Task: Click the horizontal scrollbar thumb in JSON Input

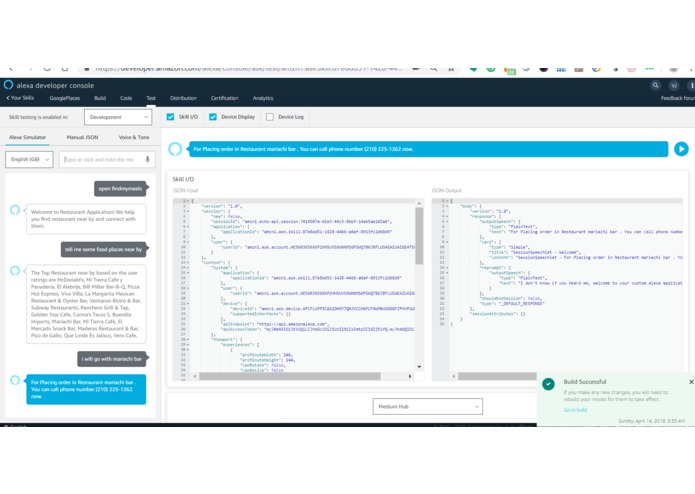Action: click(289, 376)
